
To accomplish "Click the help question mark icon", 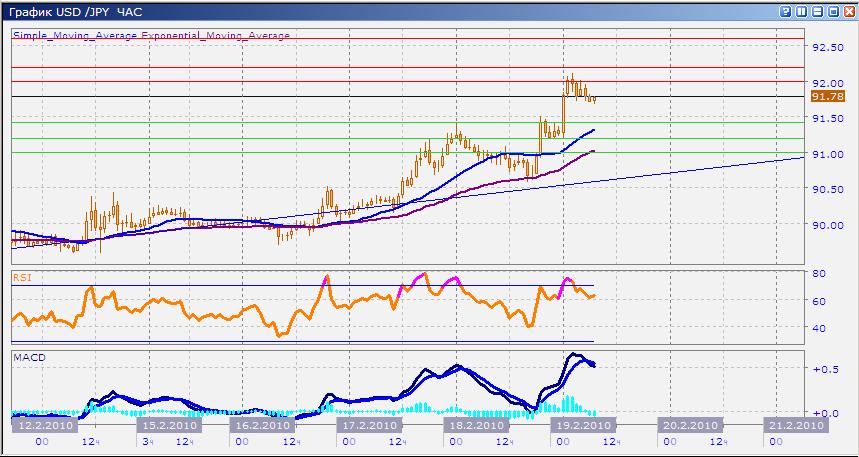I will (x=786, y=11).
